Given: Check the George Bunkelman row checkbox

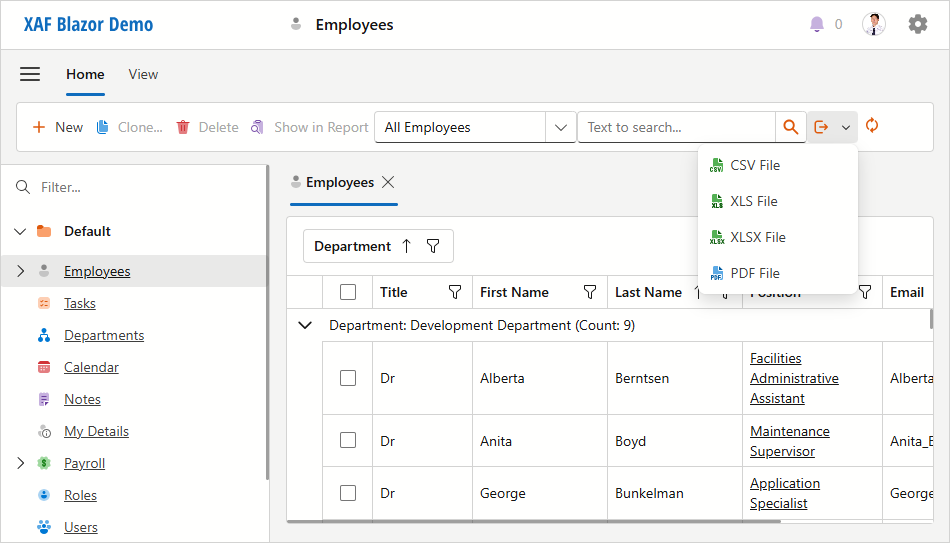Looking at the screenshot, I should [x=348, y=493].
